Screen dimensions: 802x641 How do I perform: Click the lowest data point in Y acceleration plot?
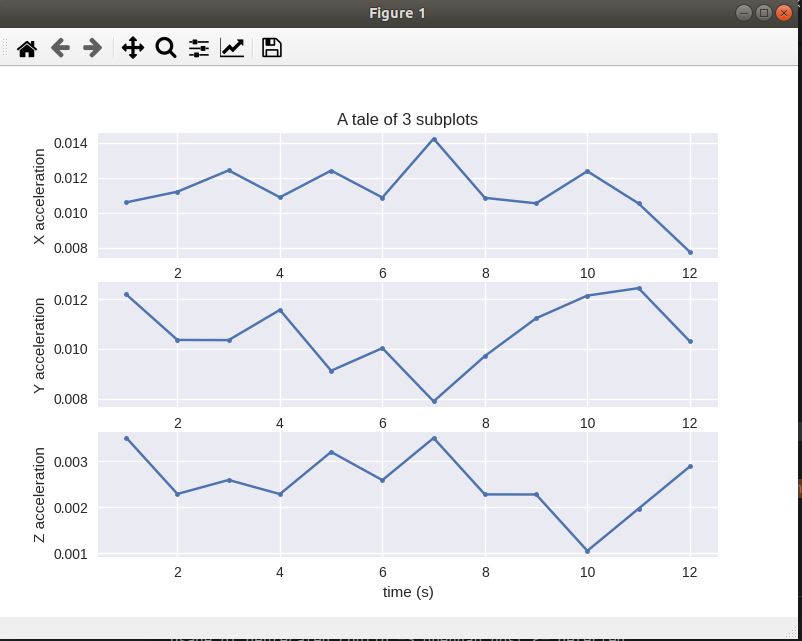point(434,402)
